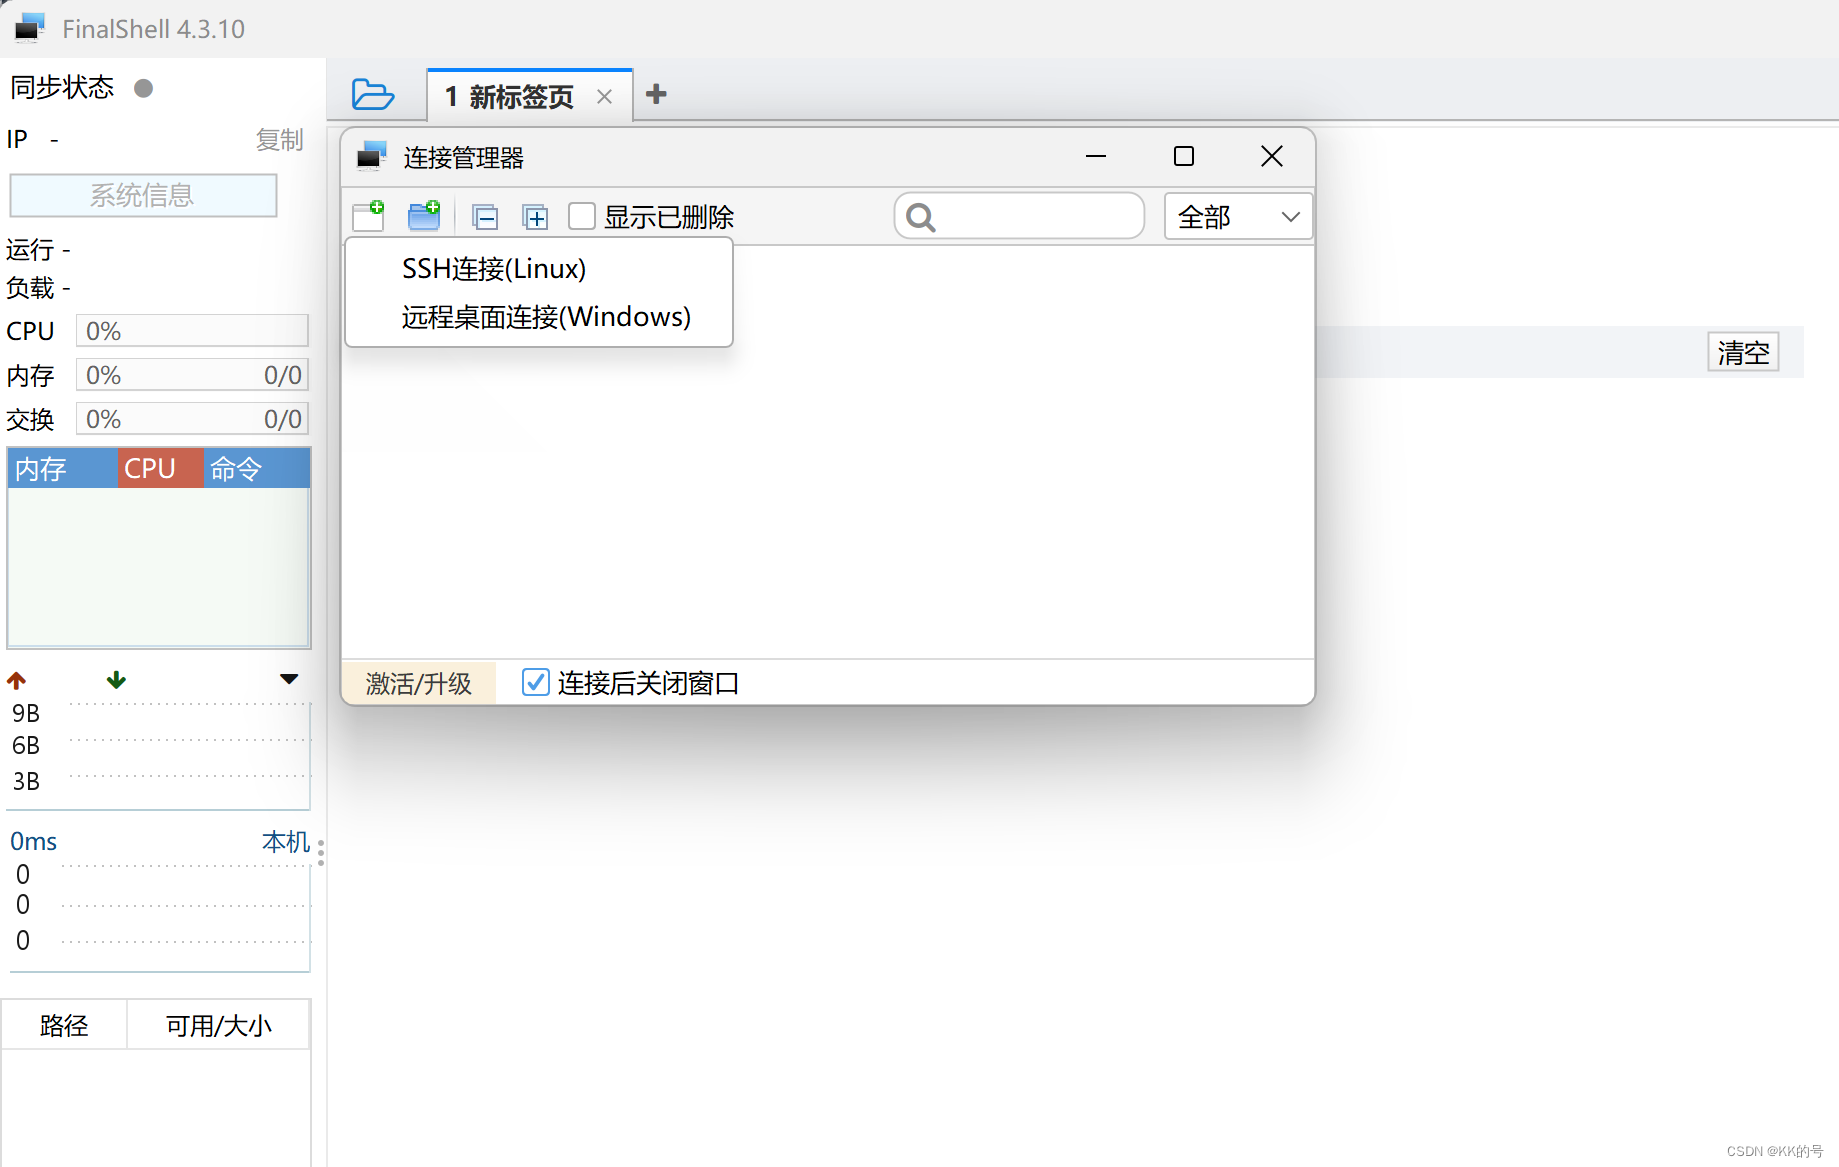
Task: Select the 内存 tab in process panel
Action: pos(62,468)
